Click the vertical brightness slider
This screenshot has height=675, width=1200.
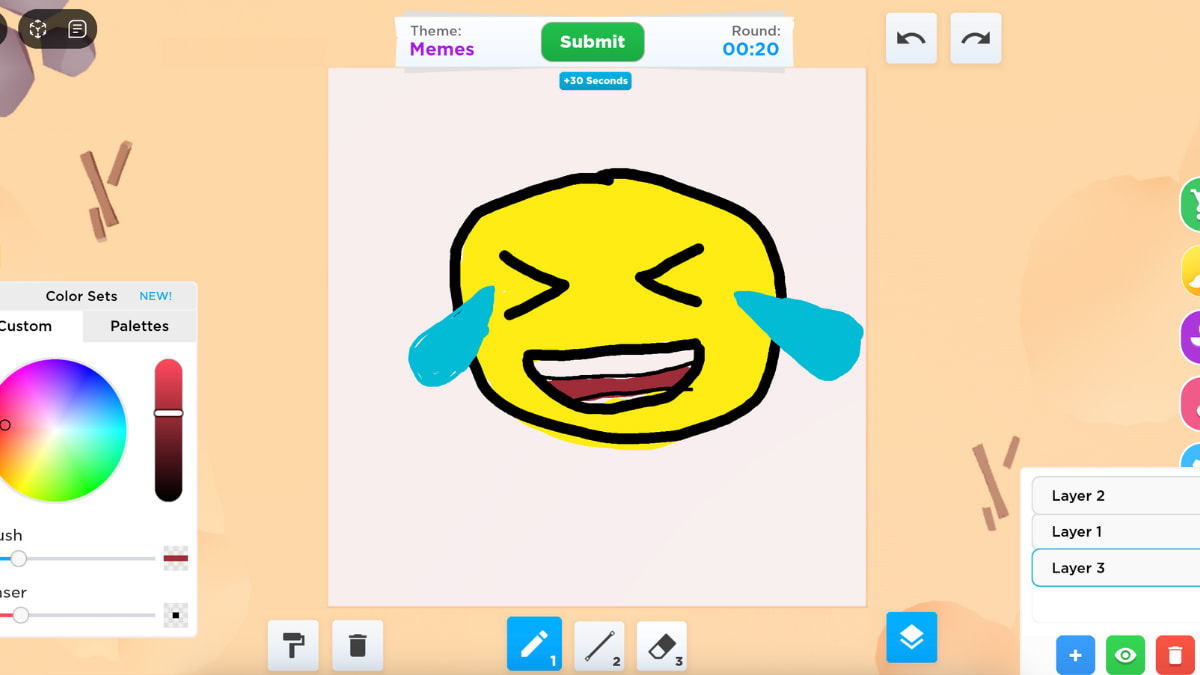pyautogui.click(x=168, y=430)
